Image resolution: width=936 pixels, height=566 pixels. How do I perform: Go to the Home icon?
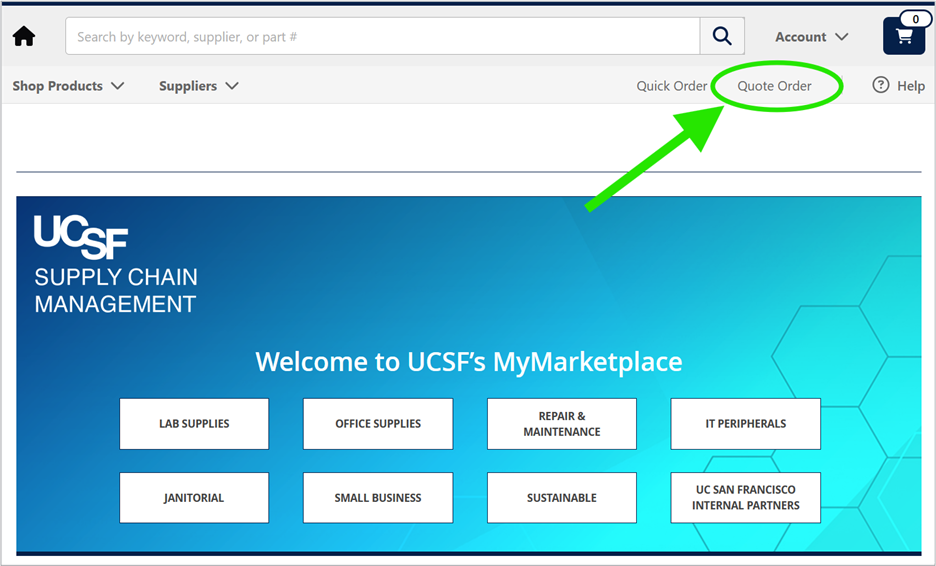point(24,36)
